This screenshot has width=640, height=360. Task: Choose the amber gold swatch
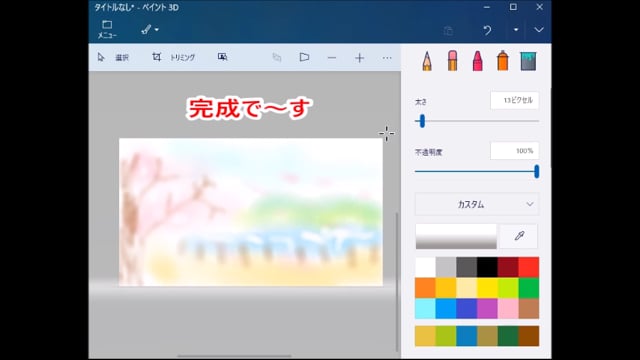[446, 288]
